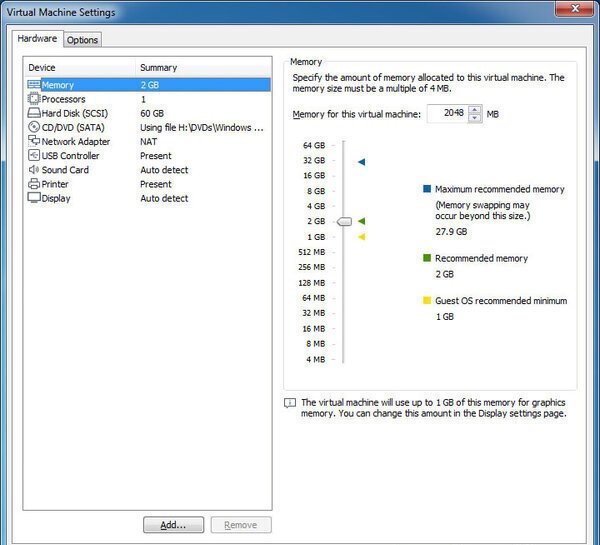Screen dimensions: 600x545
Task: Select the Memory device icon
Action: click(x=34, y=85)
